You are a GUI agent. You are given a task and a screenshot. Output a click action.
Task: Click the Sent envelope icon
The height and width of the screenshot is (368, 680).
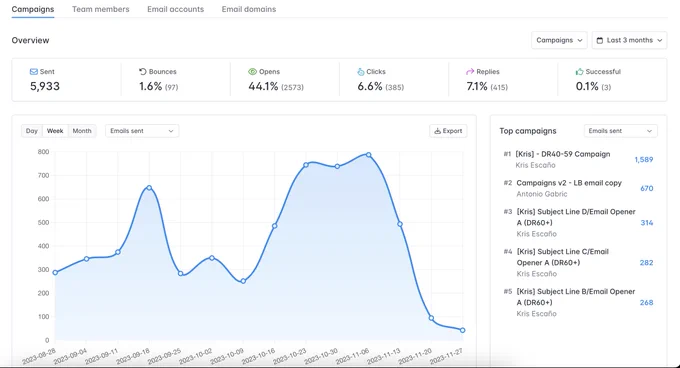coord(33,72)
